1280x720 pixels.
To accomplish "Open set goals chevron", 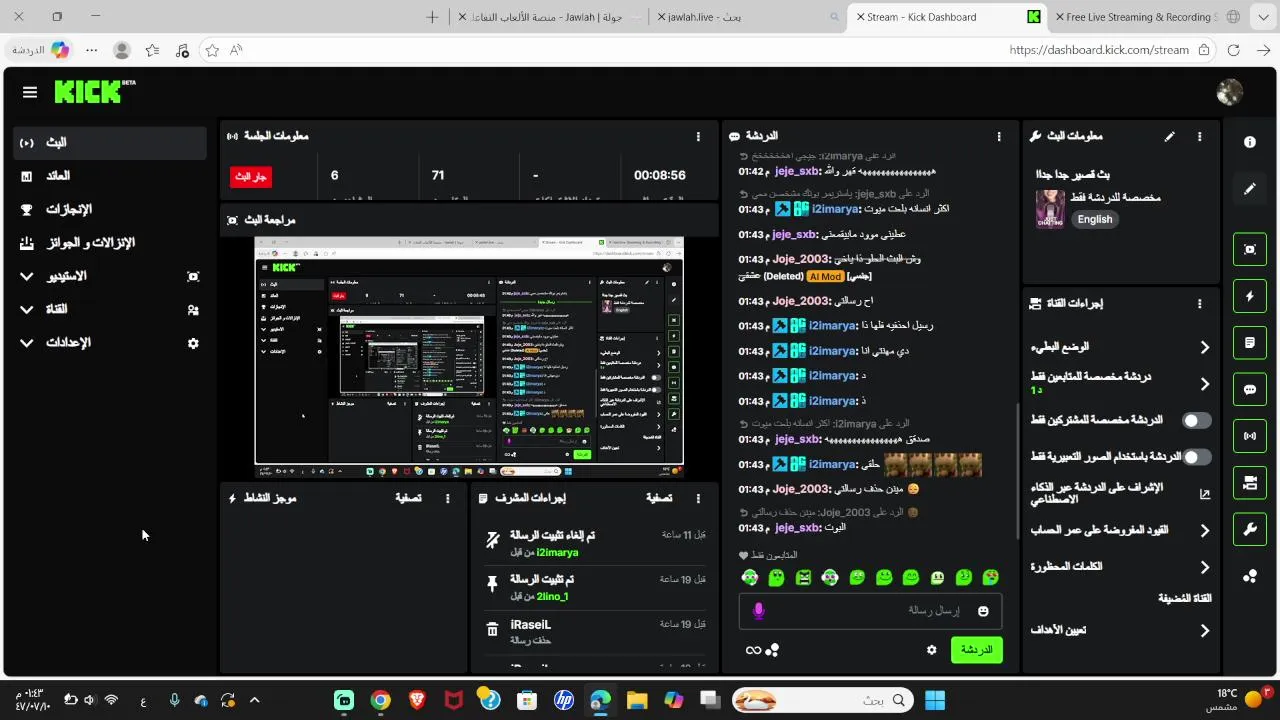I will point(1204,631).
